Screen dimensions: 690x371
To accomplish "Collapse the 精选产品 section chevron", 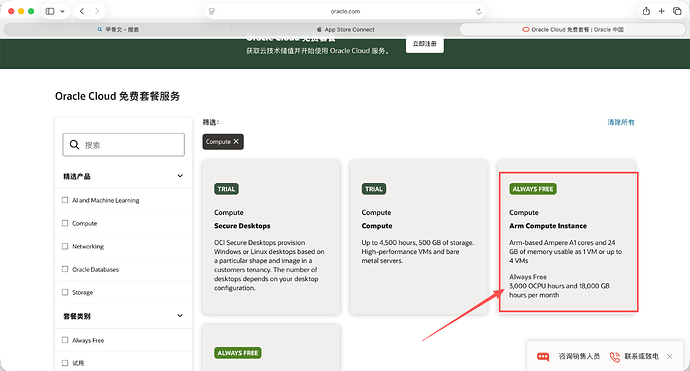I will click(180, 176).
